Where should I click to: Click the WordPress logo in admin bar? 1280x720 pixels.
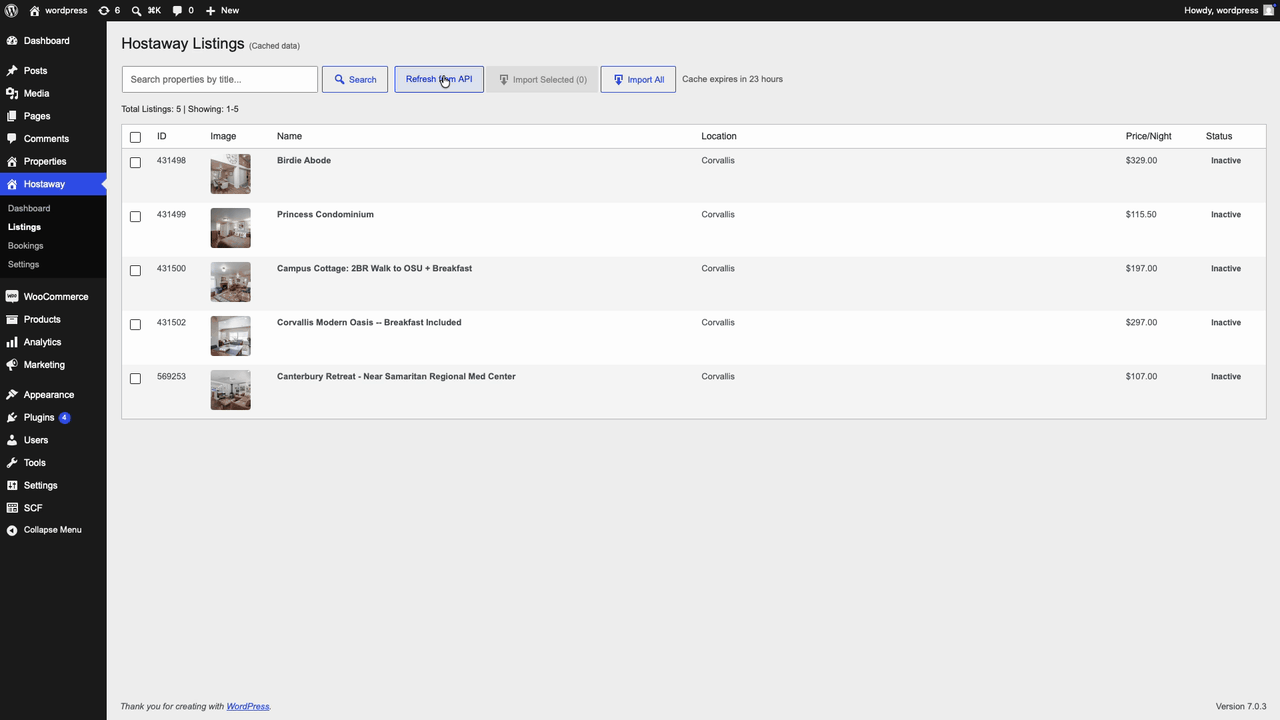(11, 10)
